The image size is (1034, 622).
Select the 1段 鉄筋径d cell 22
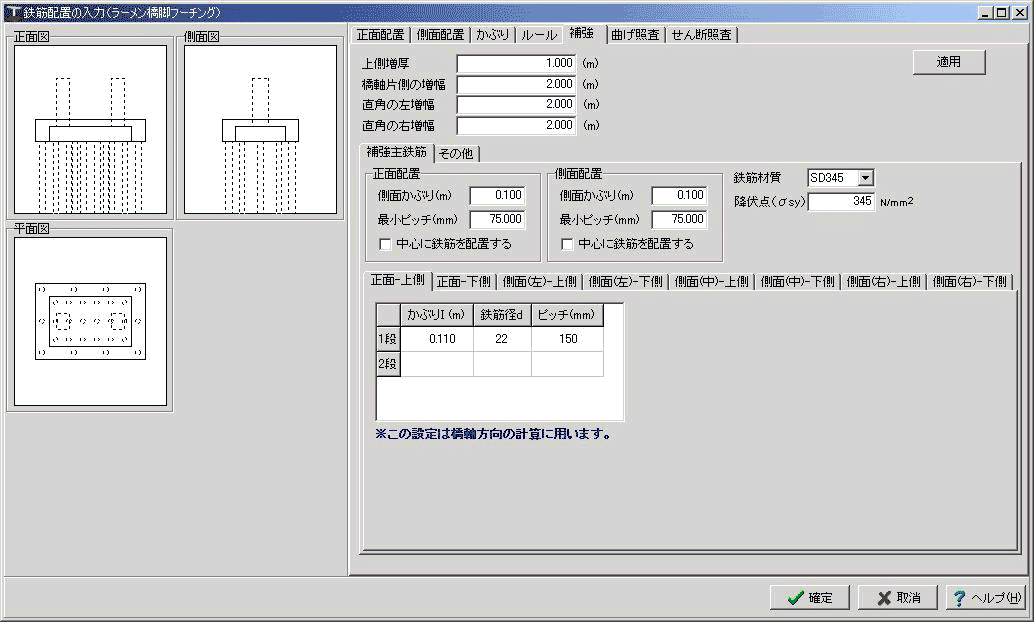(x=502, y=339)
